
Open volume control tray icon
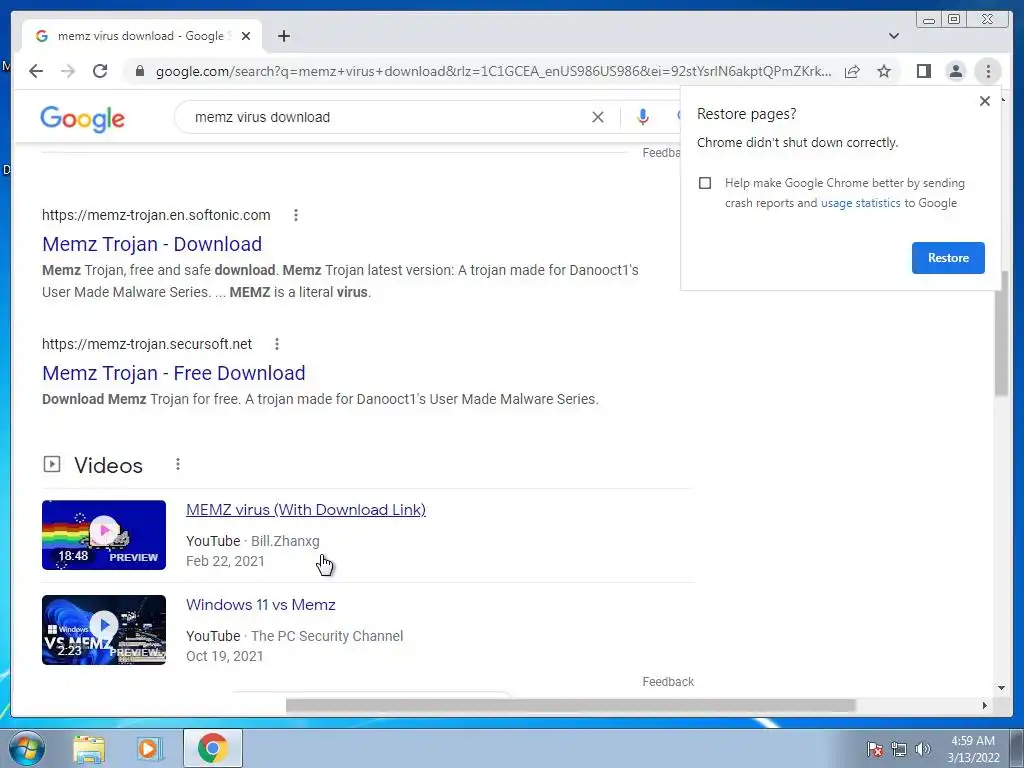click(x=923, y=749)
